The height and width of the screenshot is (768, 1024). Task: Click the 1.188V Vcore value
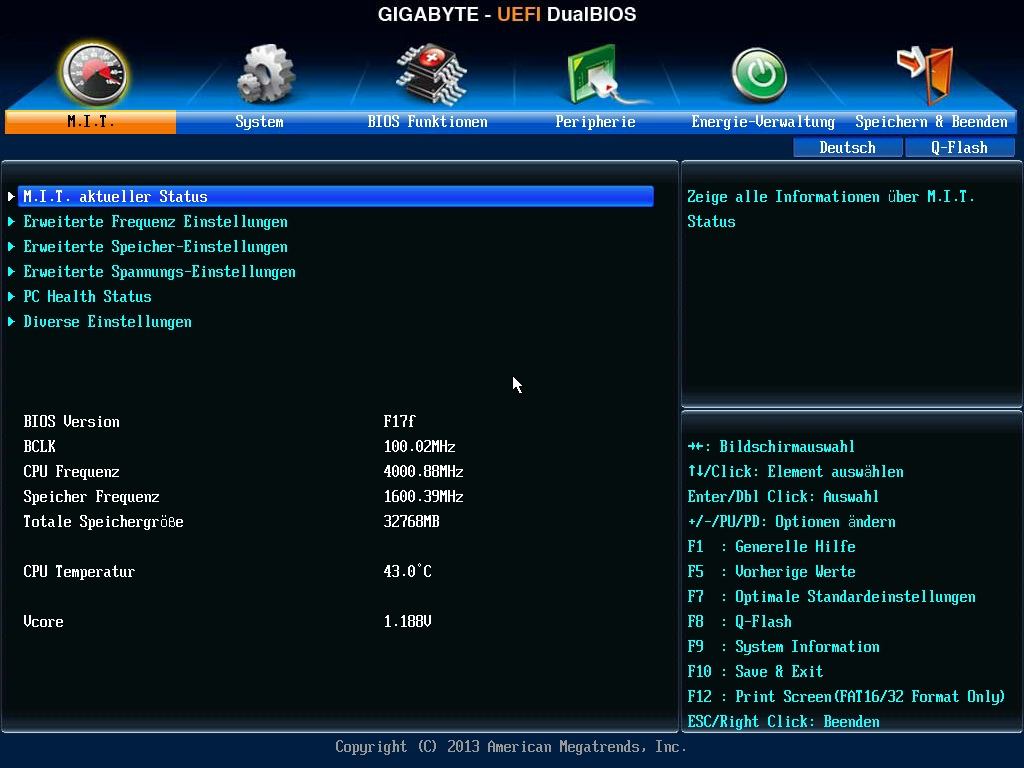tap(408, 622)
